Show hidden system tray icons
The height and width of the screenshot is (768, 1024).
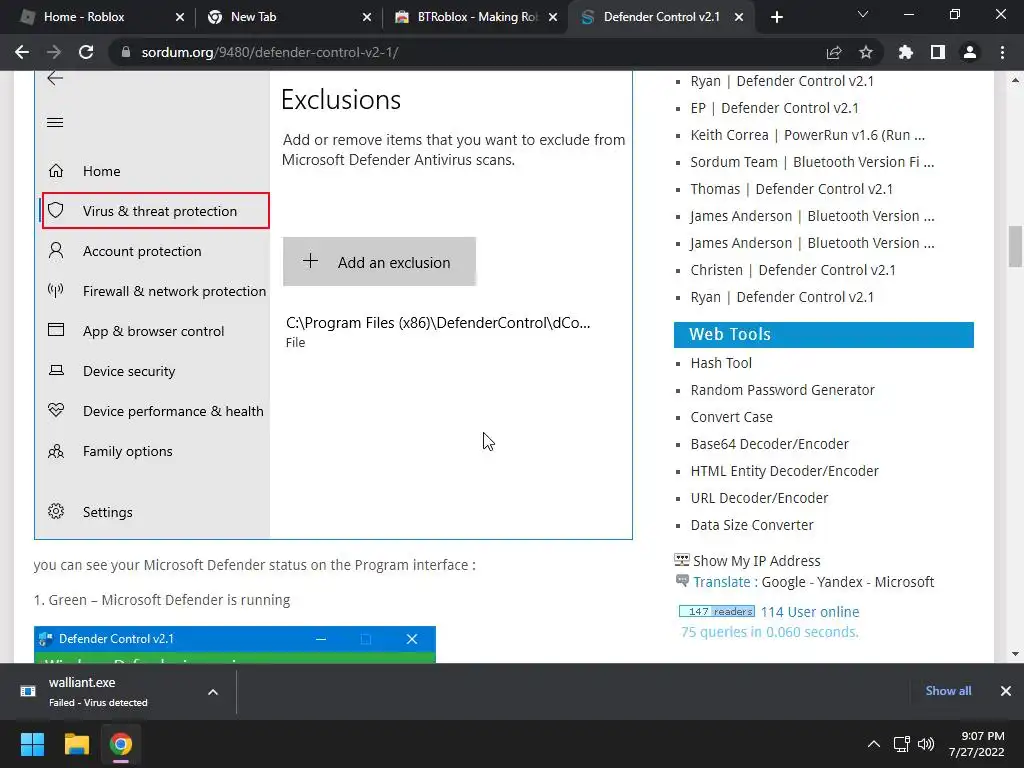(x=873, y=744)
